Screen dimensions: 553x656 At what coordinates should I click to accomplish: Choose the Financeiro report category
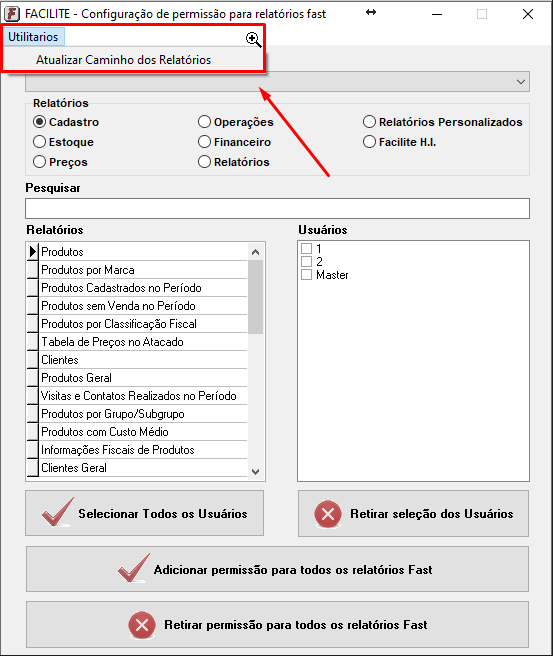[234, 142]
